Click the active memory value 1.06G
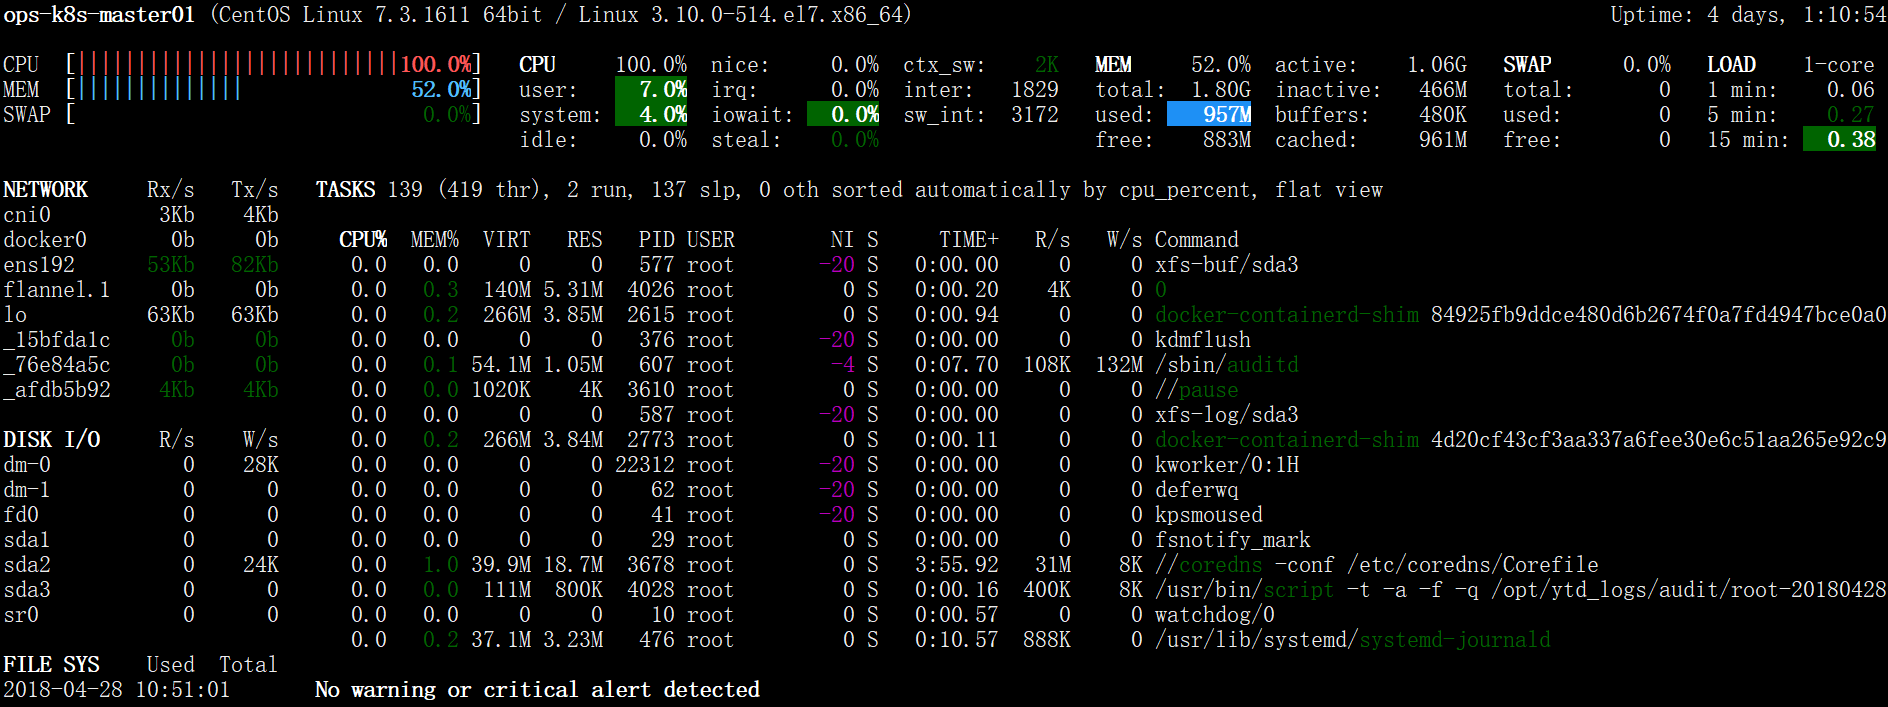Viewport: 1888px width, 707px height. [x=1437, y=65]
